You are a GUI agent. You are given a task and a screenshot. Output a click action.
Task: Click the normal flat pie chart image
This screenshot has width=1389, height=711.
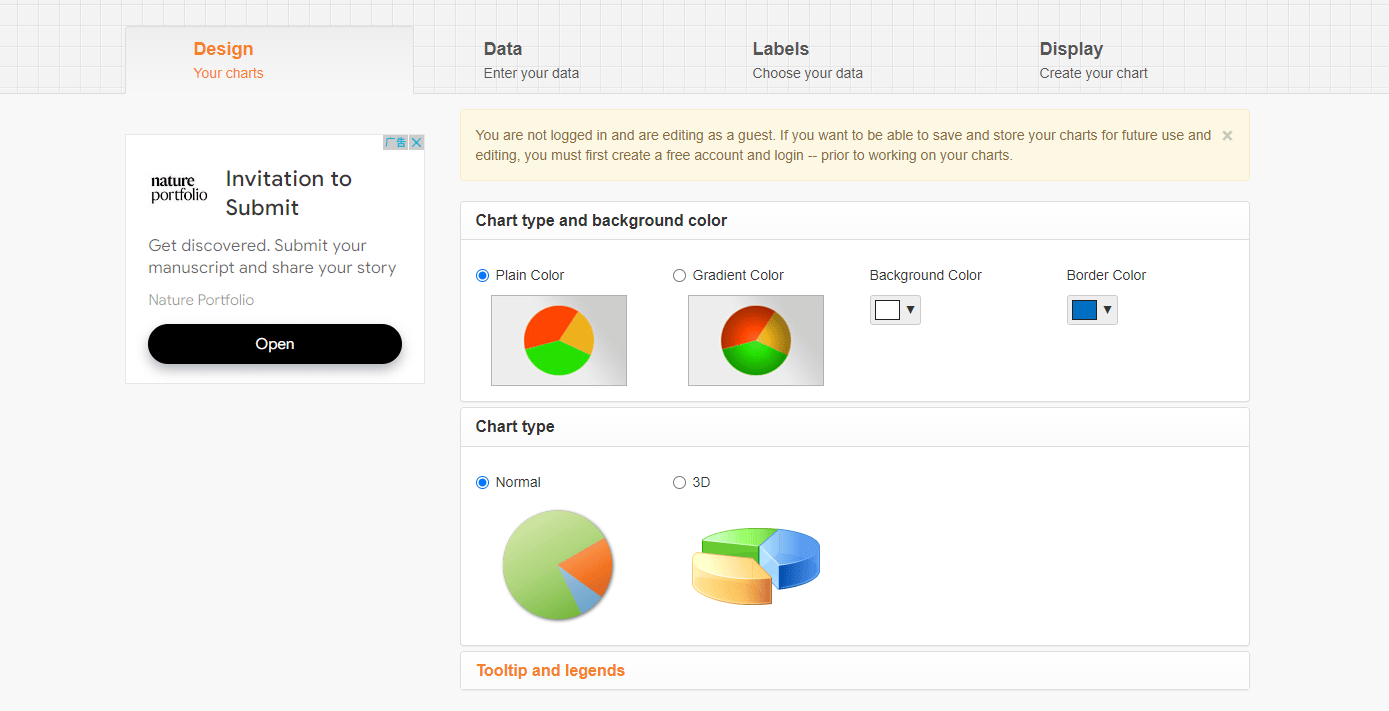(x=557, y=565)
